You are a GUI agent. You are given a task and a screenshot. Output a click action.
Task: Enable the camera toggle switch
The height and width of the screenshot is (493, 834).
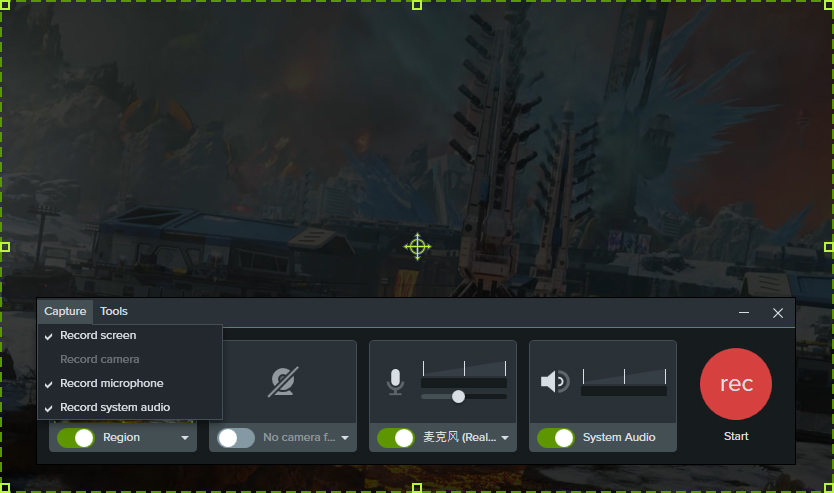point(236,437)
